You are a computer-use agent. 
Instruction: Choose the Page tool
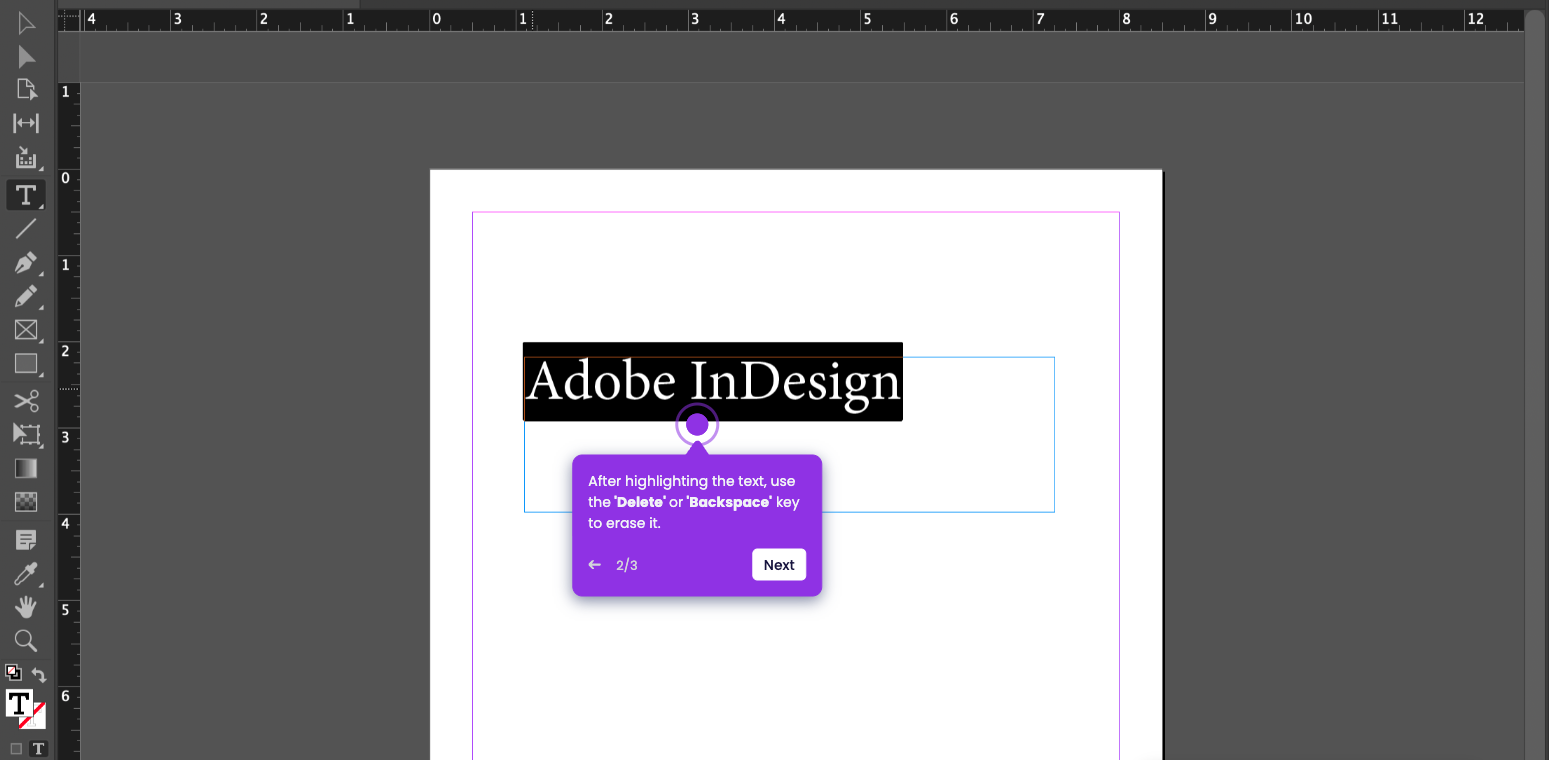[x=26, y=90]
